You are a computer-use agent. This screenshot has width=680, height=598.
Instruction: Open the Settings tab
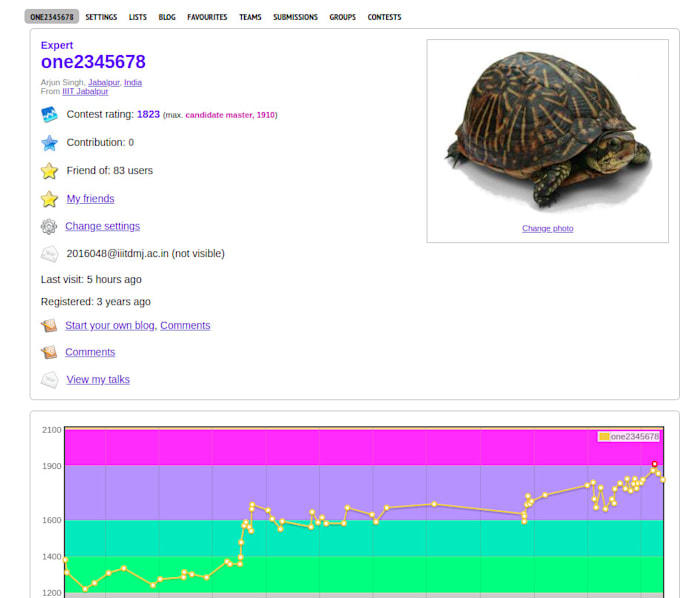[101, 17]
